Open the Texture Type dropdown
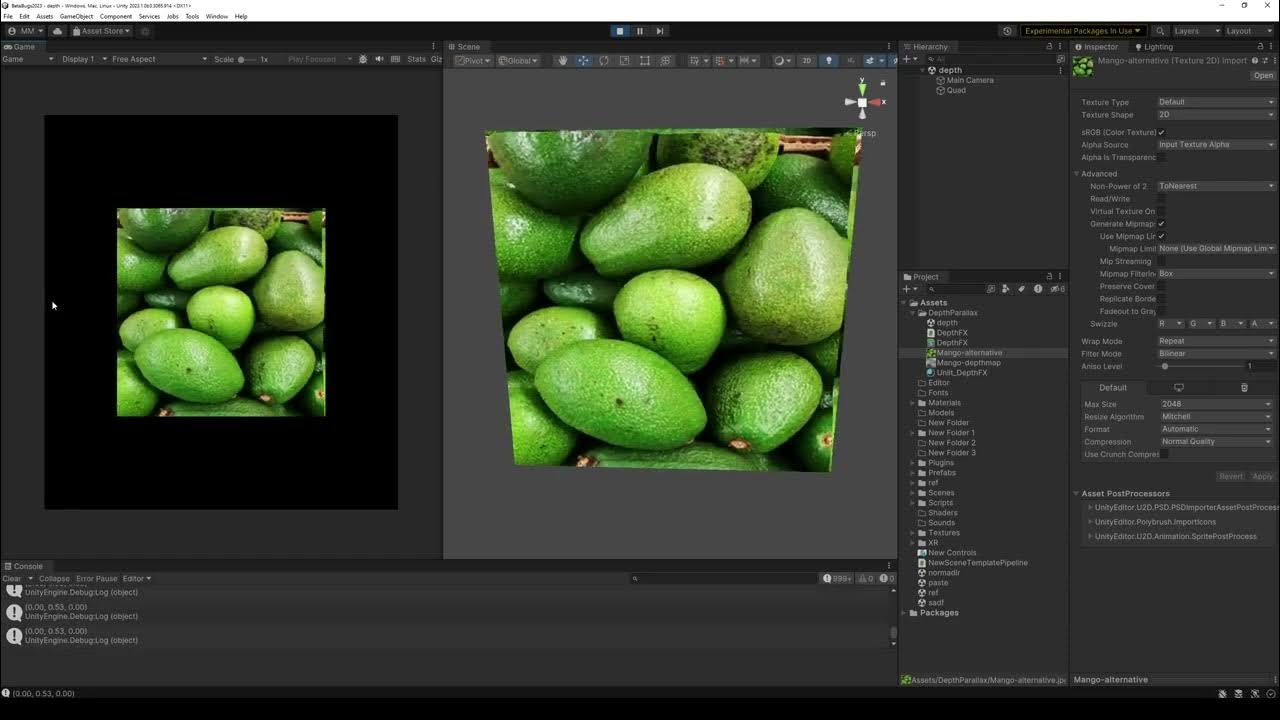Screen dimensions: 1280x720 click(1216, 102)
